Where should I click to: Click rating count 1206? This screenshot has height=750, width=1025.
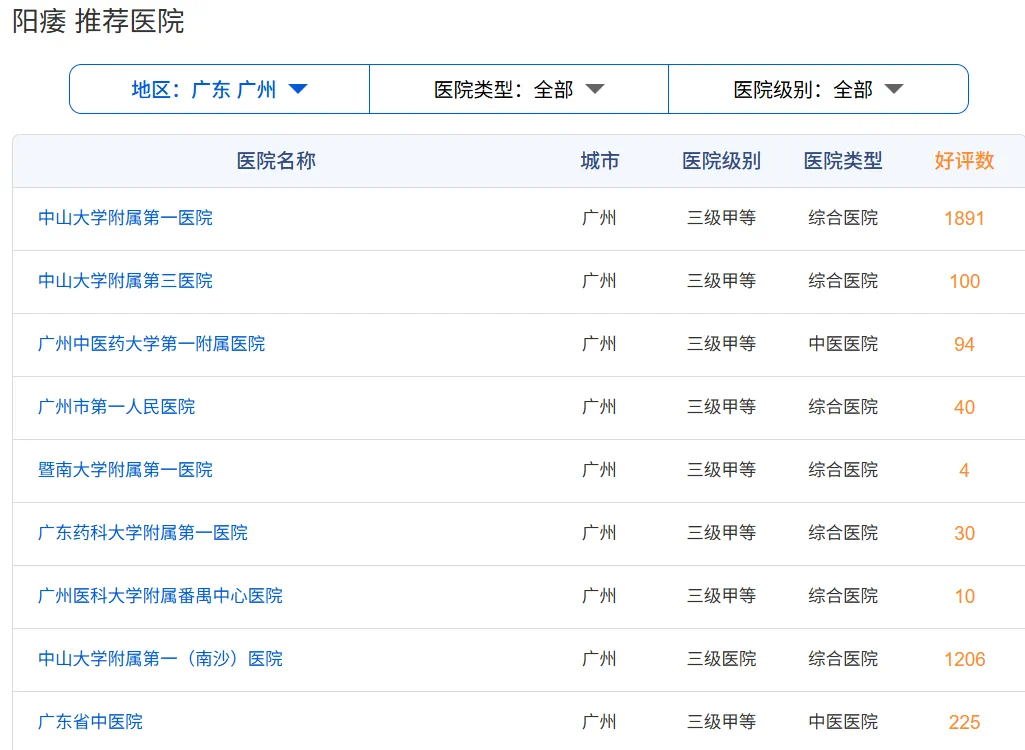click(964, 660)
